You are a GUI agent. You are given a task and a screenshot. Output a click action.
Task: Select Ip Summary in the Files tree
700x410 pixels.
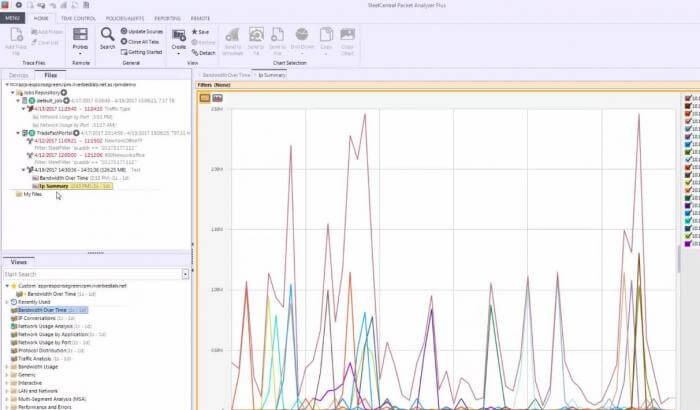72,186
